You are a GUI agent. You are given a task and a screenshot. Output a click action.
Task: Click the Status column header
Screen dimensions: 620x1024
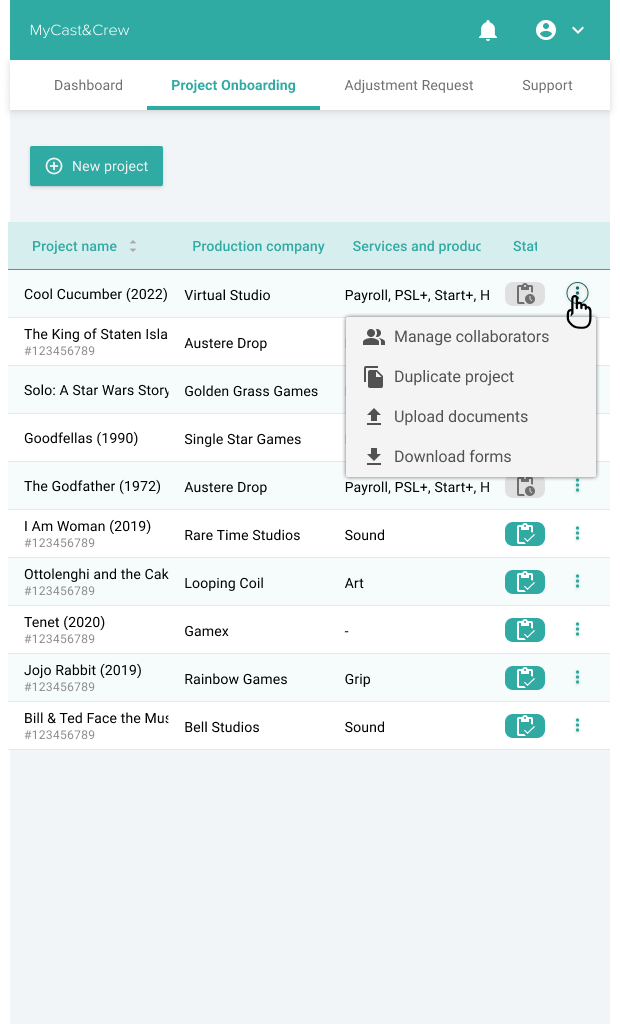pos(525,246)
